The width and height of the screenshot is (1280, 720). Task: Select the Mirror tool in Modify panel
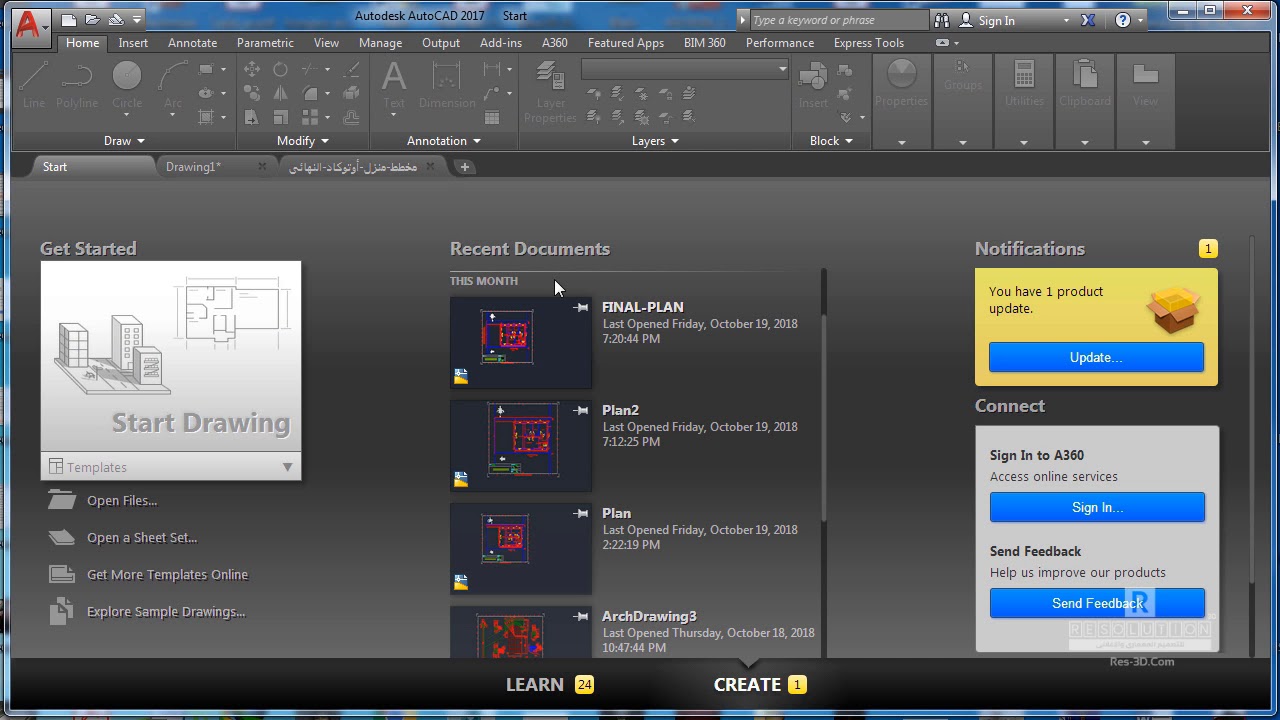coord(281,93)
